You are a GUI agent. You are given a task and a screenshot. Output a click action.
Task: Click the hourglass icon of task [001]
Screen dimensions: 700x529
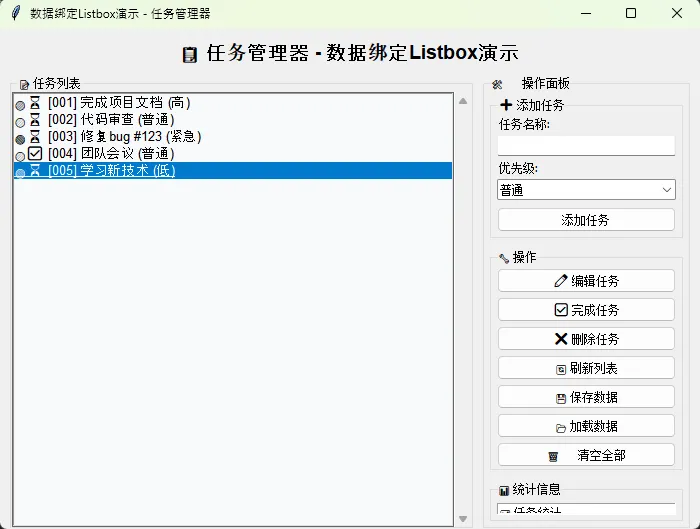(x=35, y=102)
